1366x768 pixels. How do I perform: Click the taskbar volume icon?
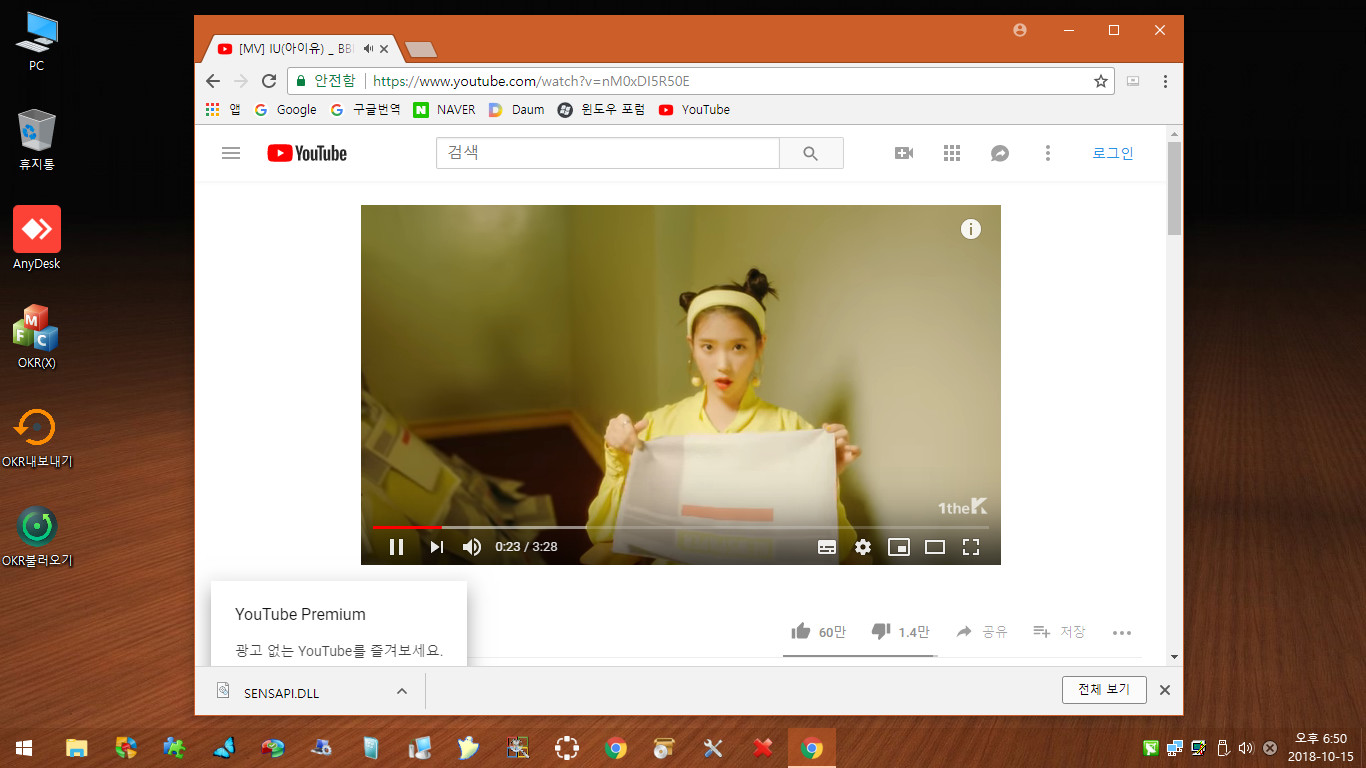click(x=1246, y=747)
